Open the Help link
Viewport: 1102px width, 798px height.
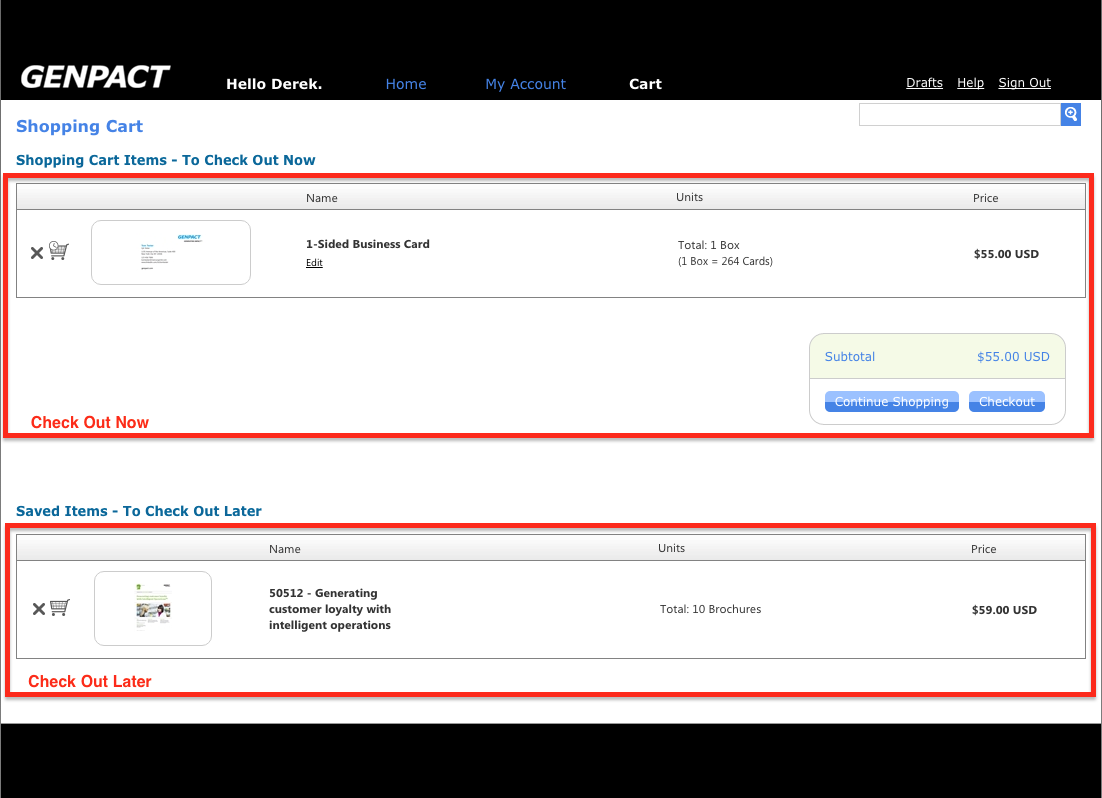(970, 83)
